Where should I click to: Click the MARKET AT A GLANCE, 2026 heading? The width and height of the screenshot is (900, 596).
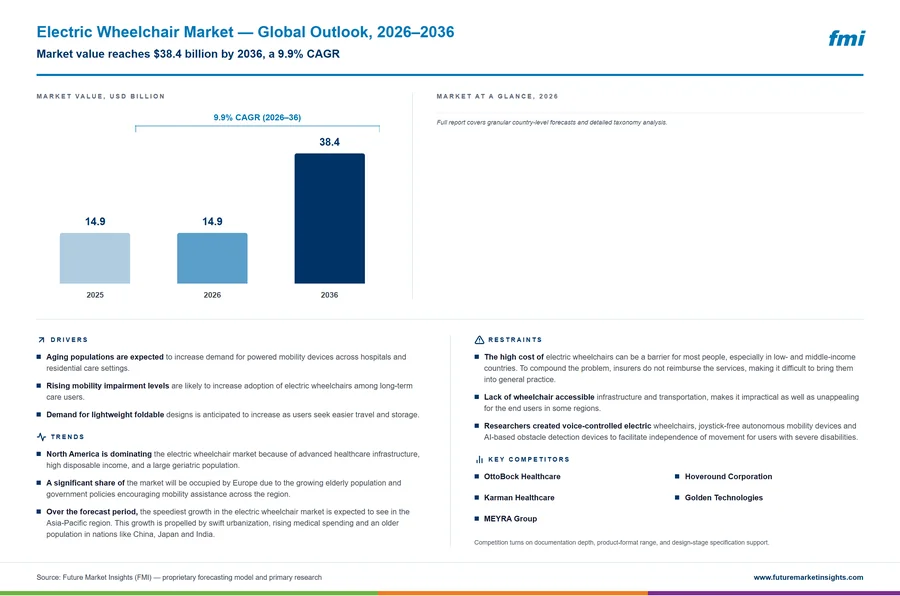tap(497, 96)
